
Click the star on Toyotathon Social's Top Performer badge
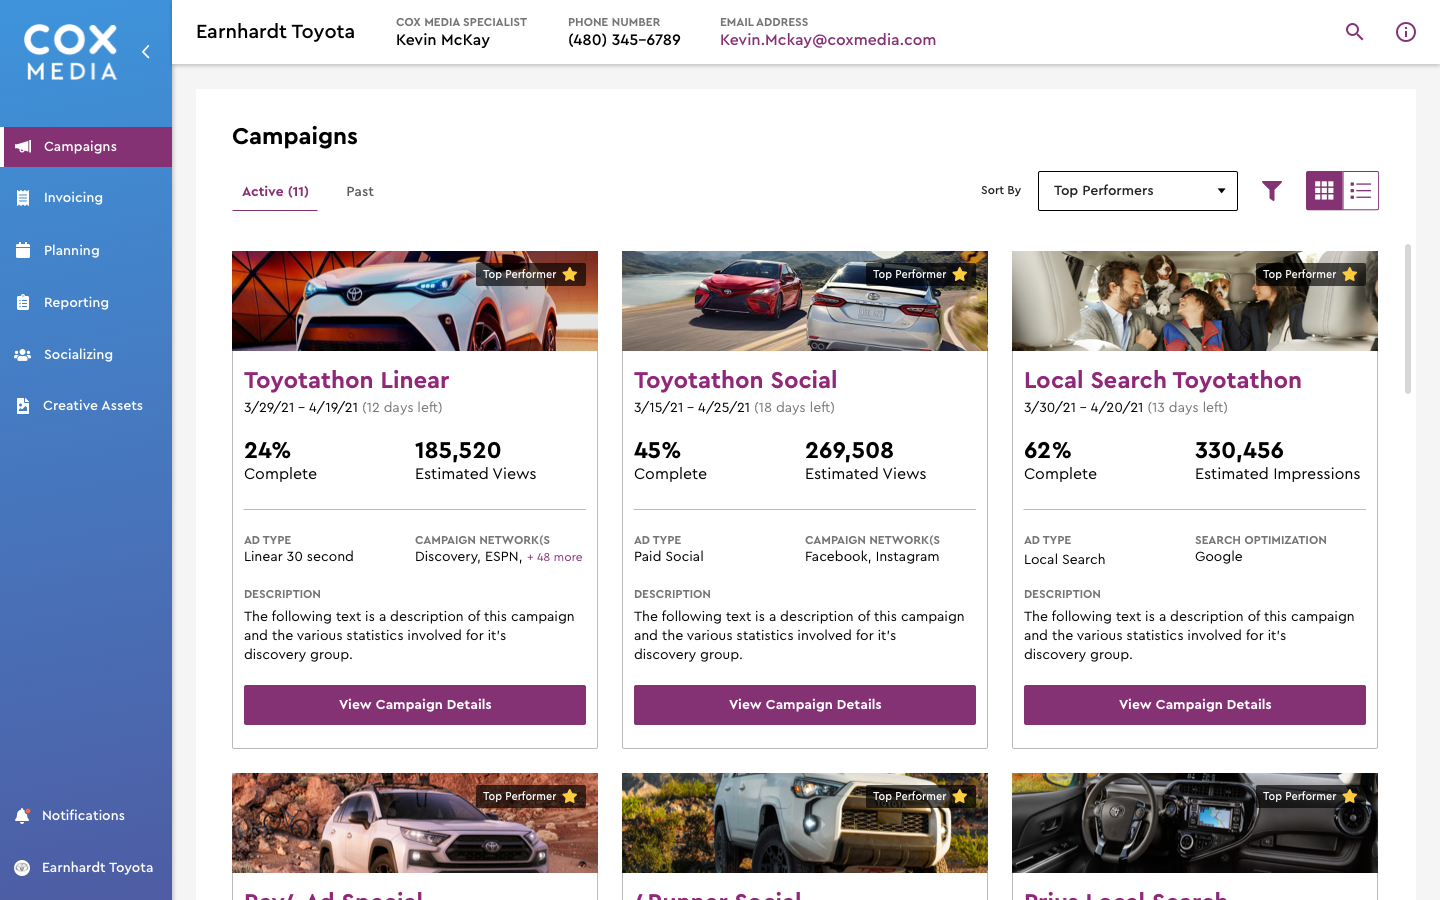point(960,274)
